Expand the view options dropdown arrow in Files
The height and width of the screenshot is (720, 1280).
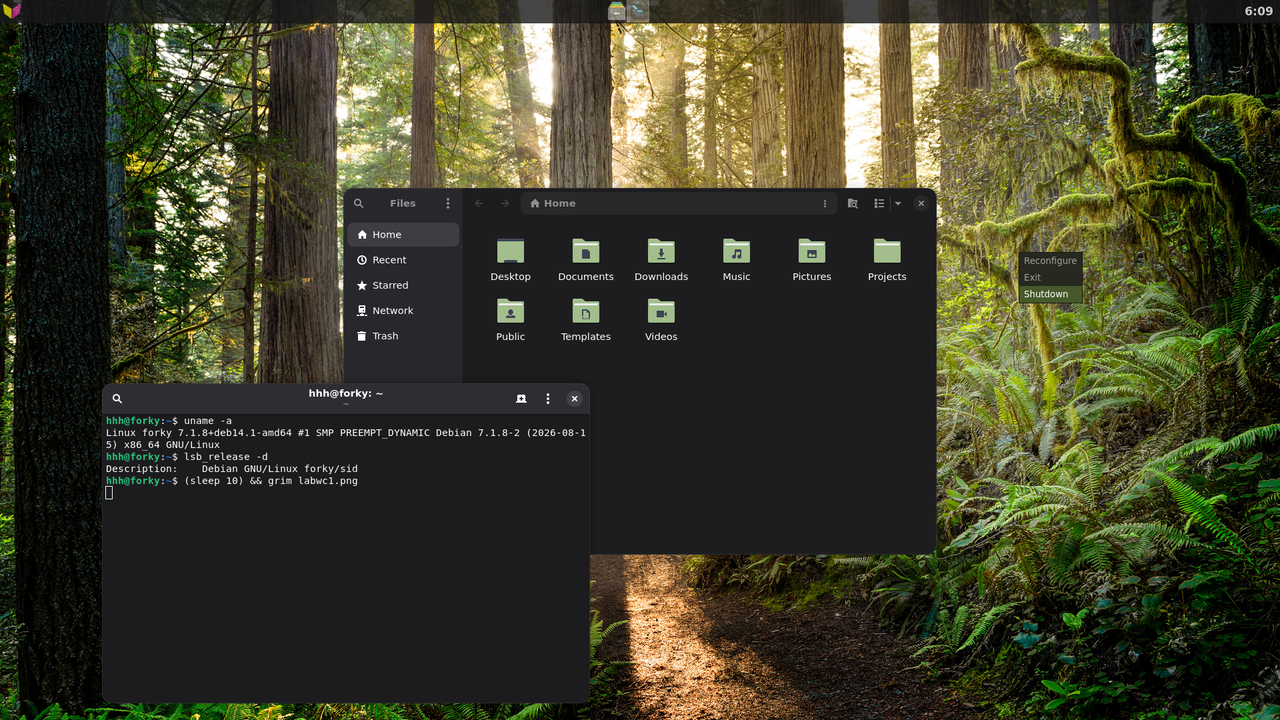[898, 203]
